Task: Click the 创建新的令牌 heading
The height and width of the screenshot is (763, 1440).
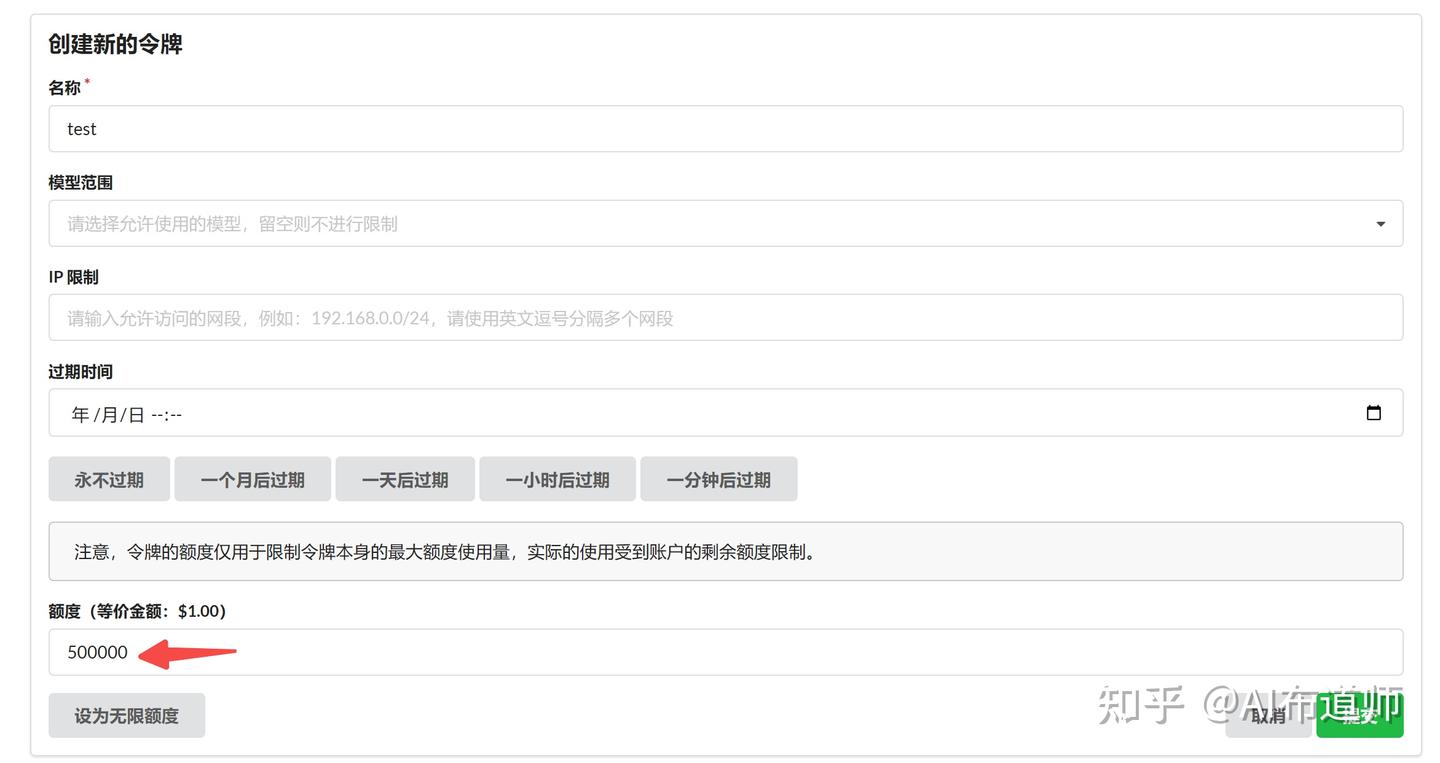Action: click(115, 44)
